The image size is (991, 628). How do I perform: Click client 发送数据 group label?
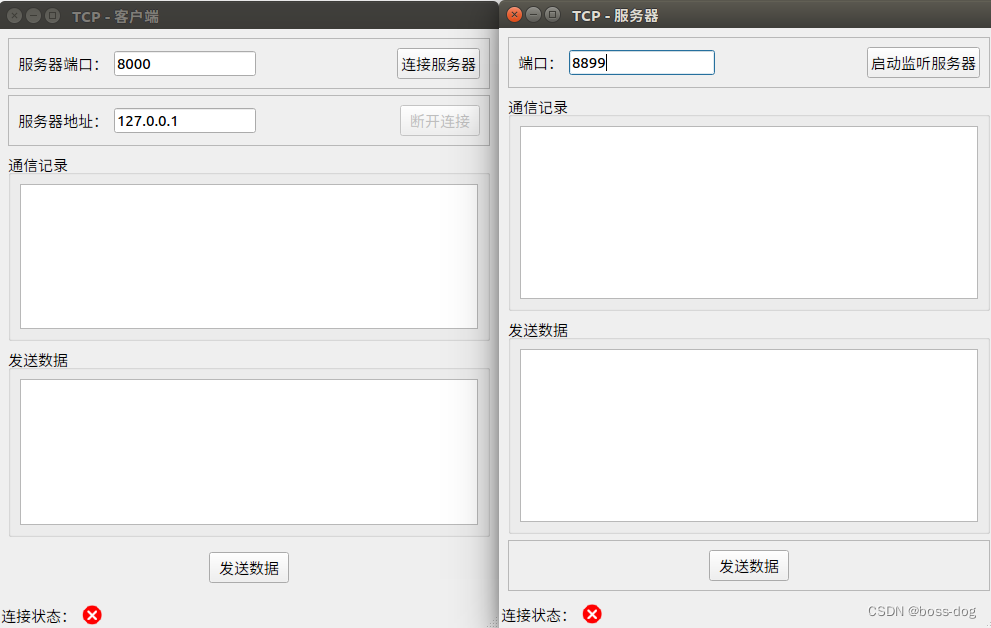[38, 360]
